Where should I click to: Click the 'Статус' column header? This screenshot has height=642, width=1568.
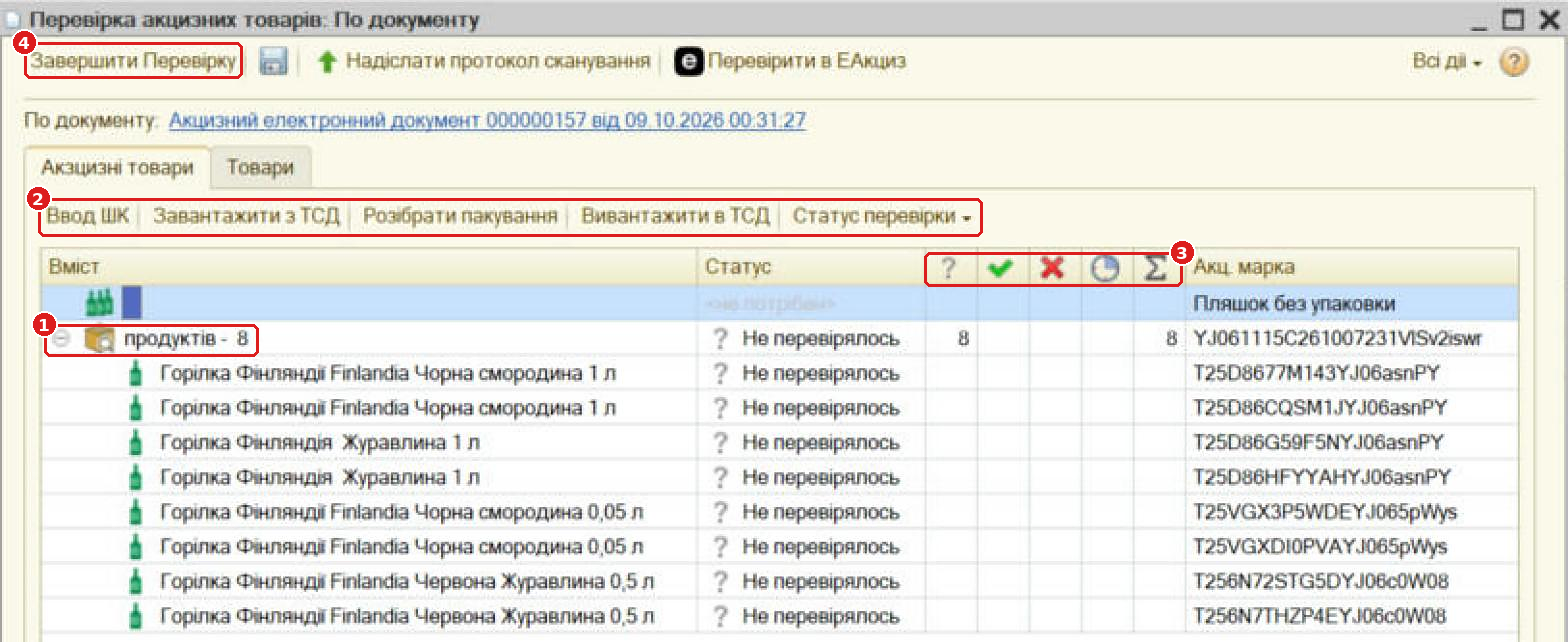coord(811,268)
